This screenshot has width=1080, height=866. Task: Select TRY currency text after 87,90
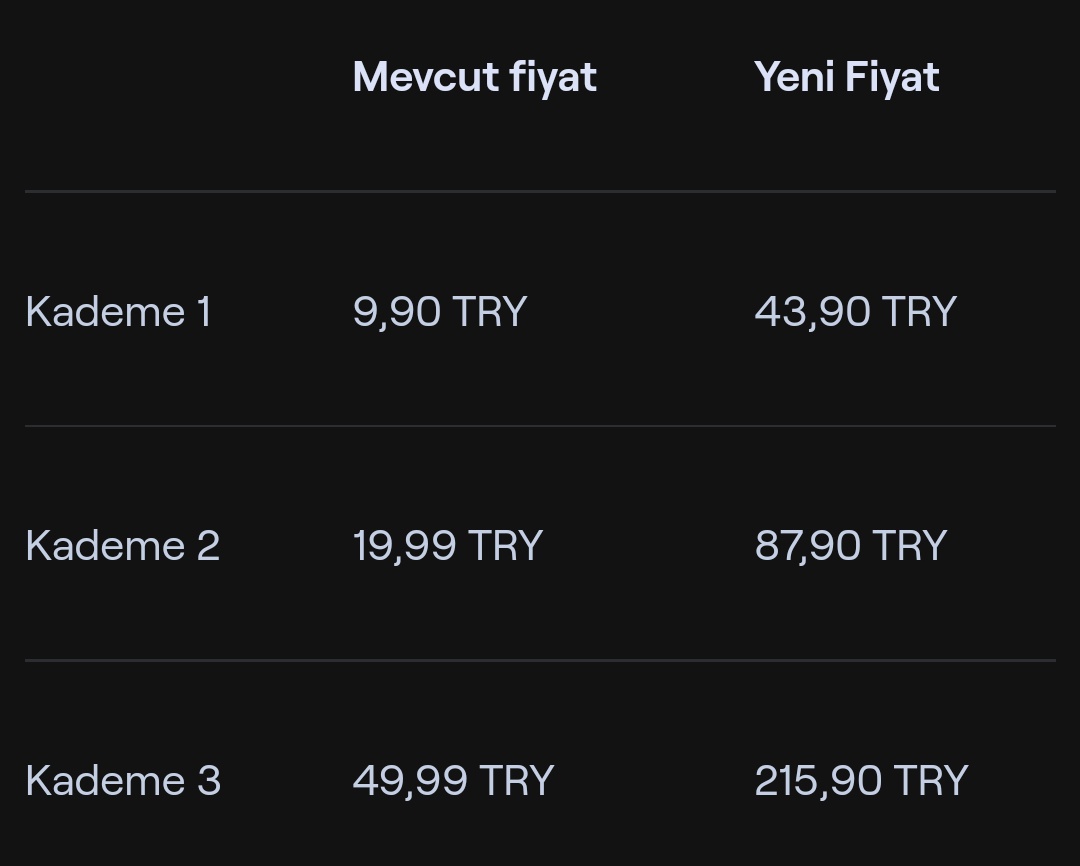coord(910,546)
